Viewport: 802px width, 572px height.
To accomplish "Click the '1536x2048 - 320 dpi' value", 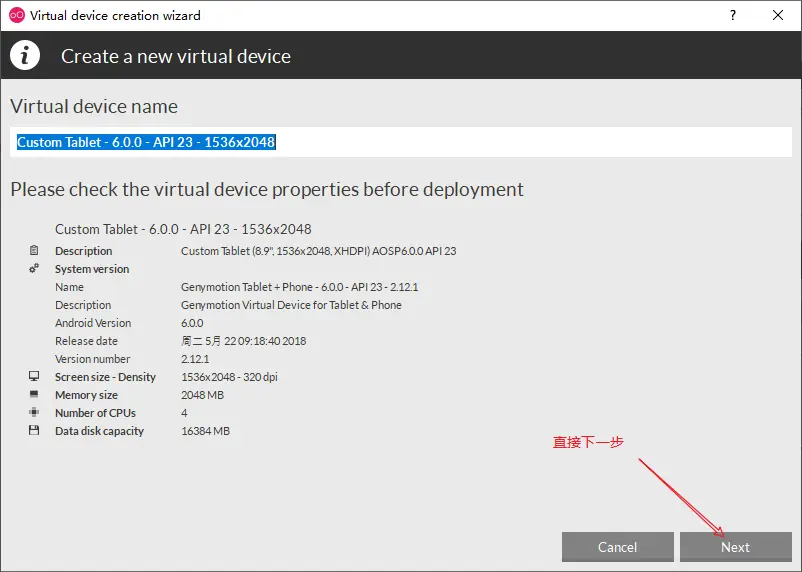I will point(229,377).
